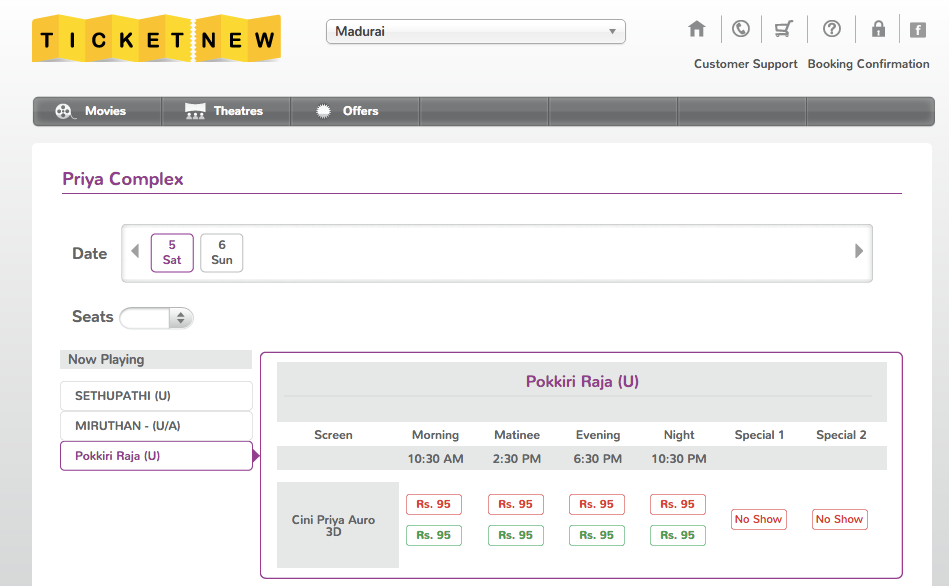Click green Rs. 95 Evening button

click(x=597, y=535)
